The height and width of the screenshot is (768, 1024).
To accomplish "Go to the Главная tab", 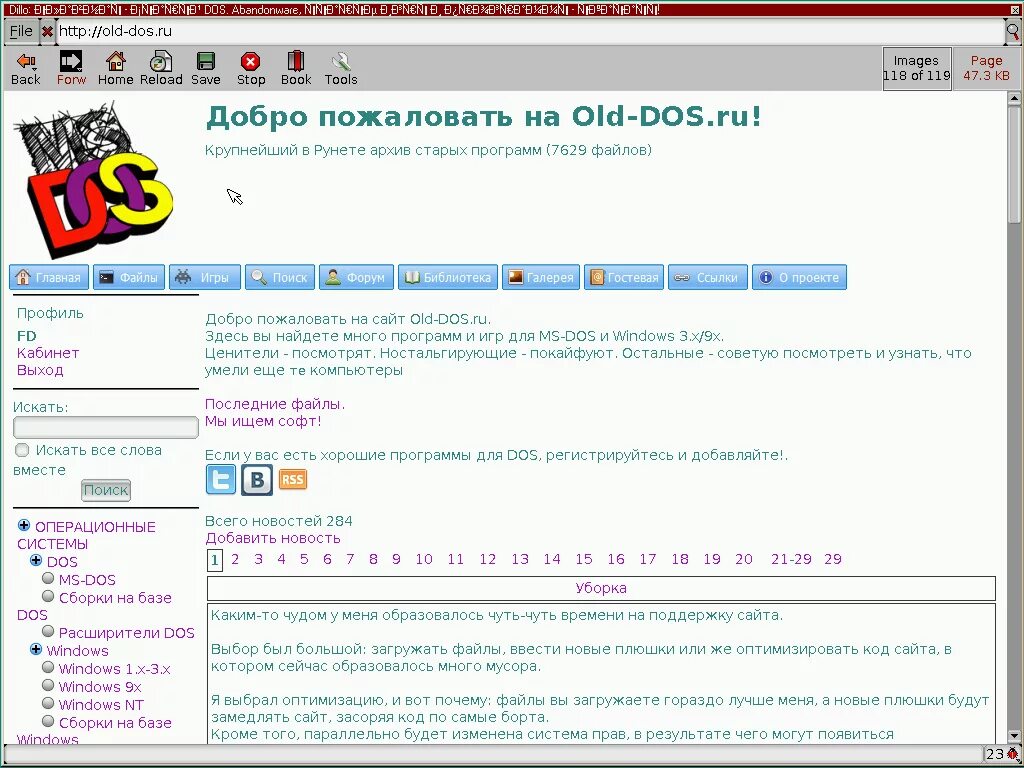I will tap(50, 278).
